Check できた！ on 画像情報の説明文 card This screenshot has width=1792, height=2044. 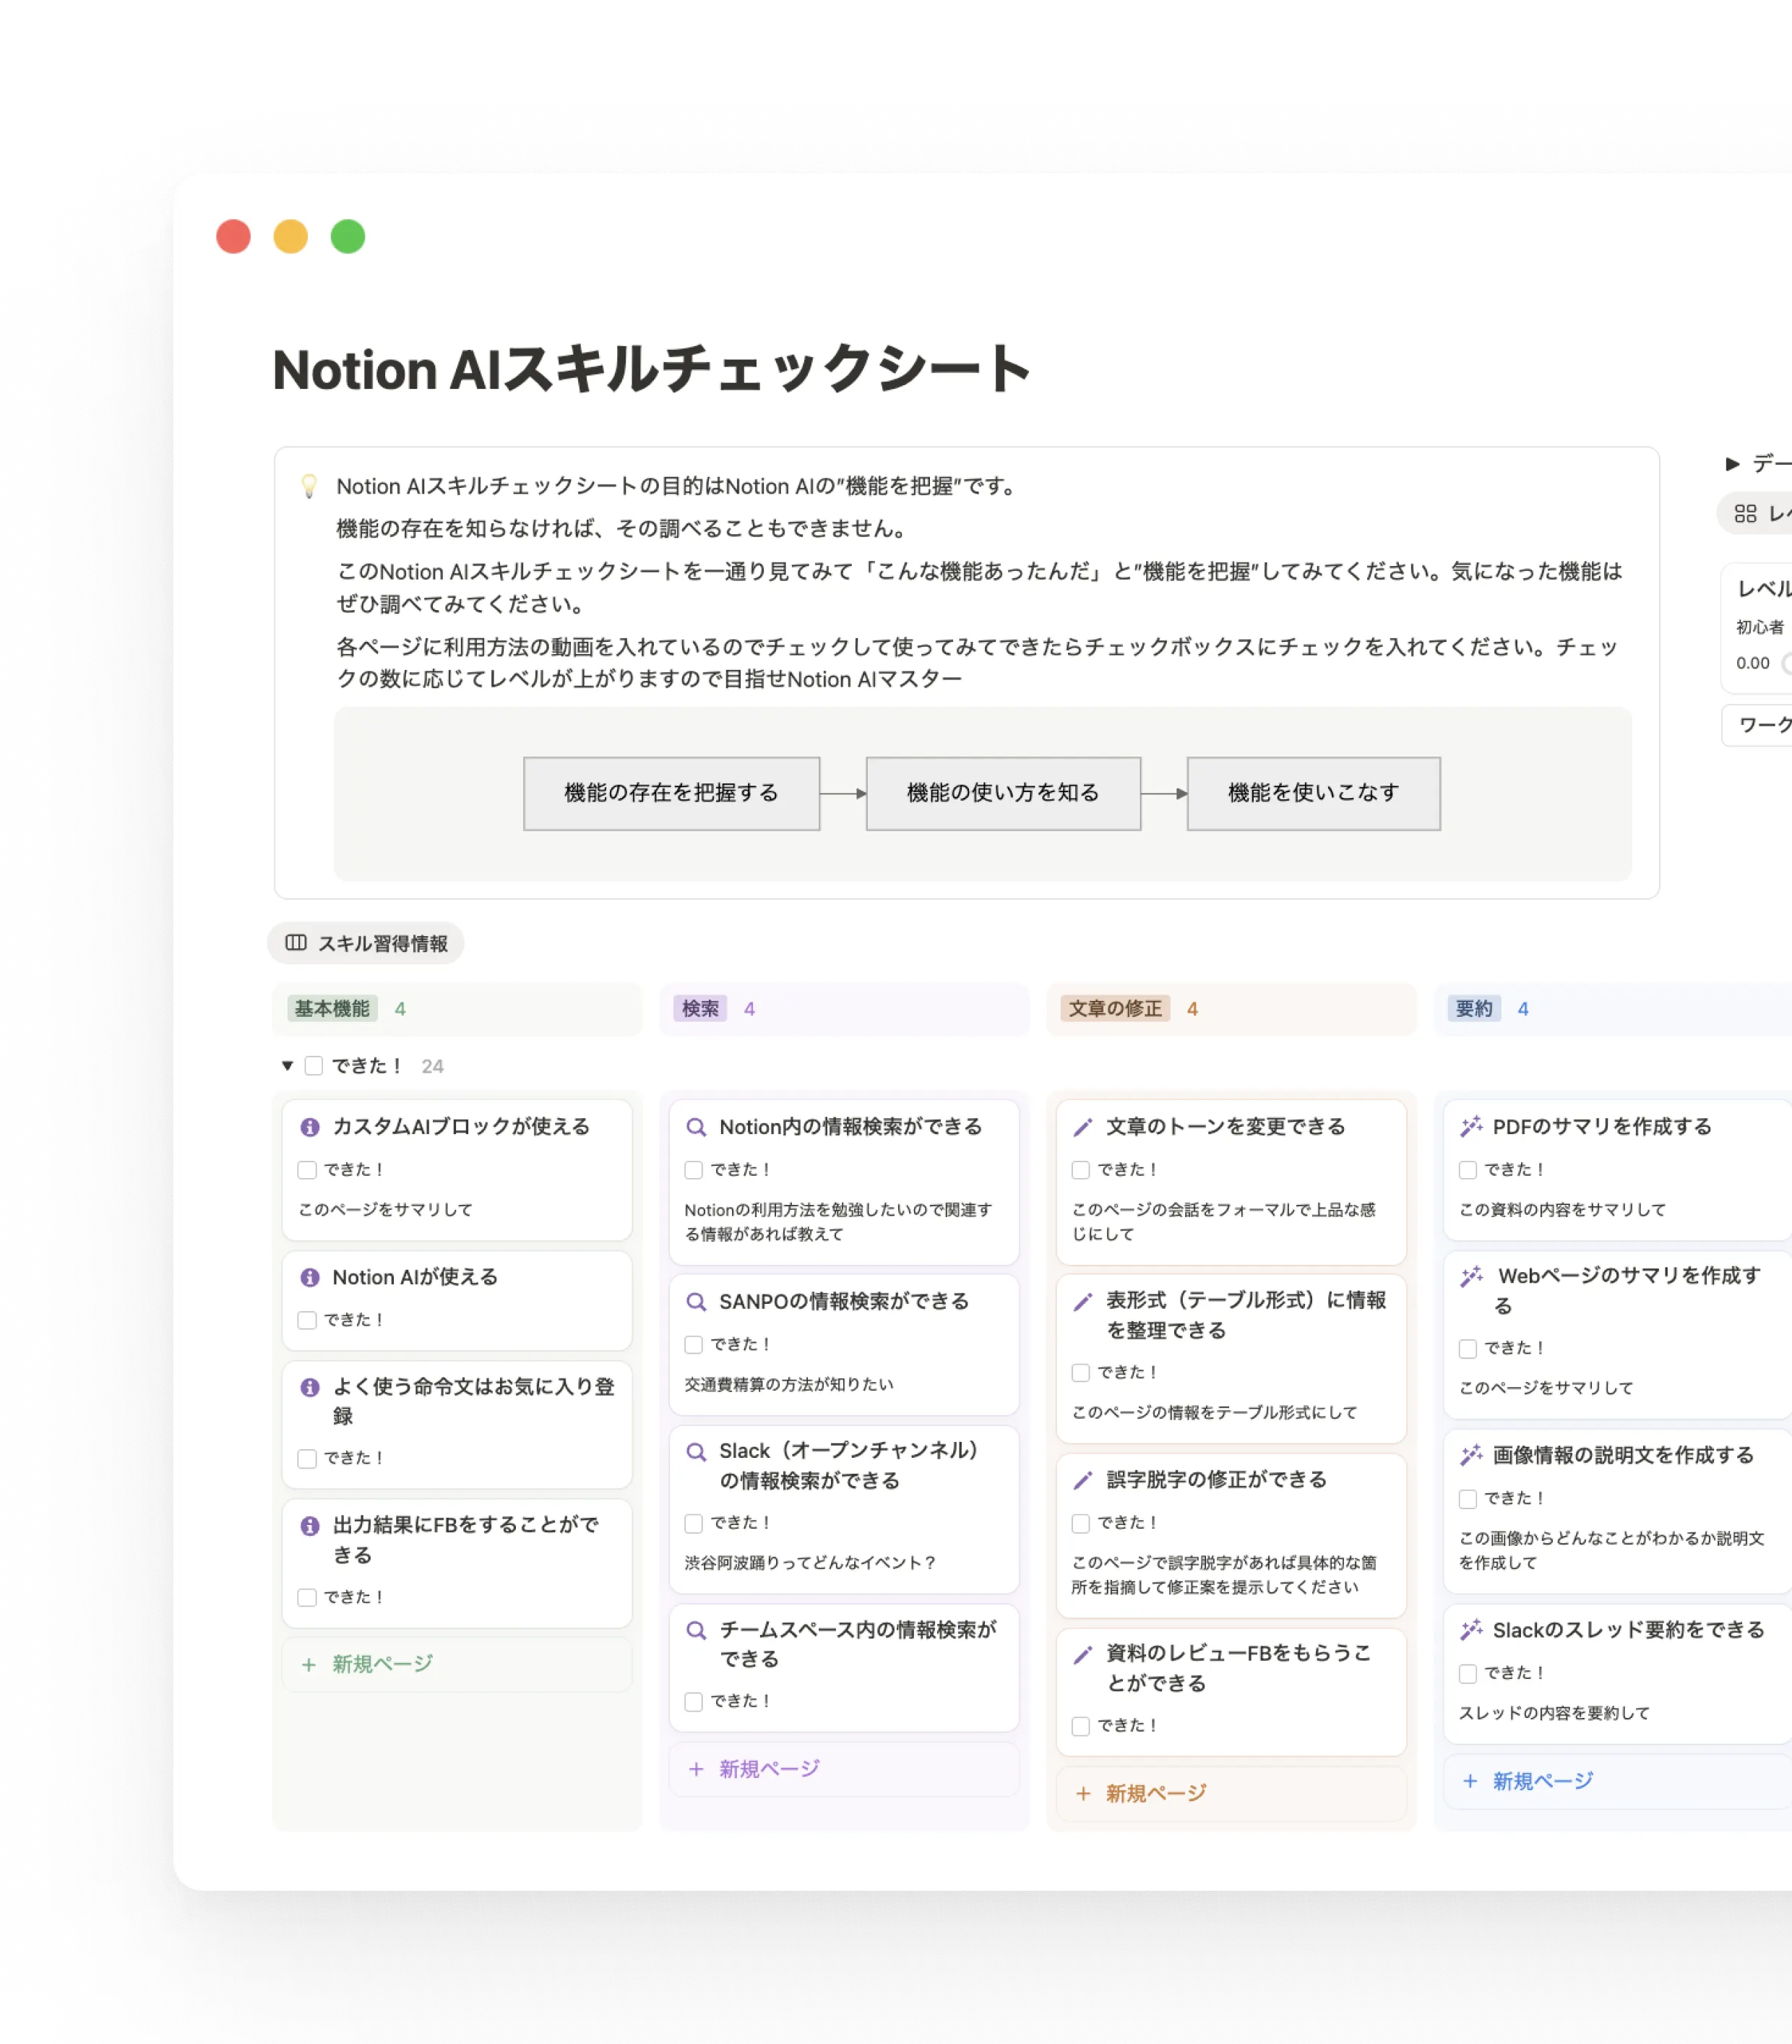pos(1467,1499)
